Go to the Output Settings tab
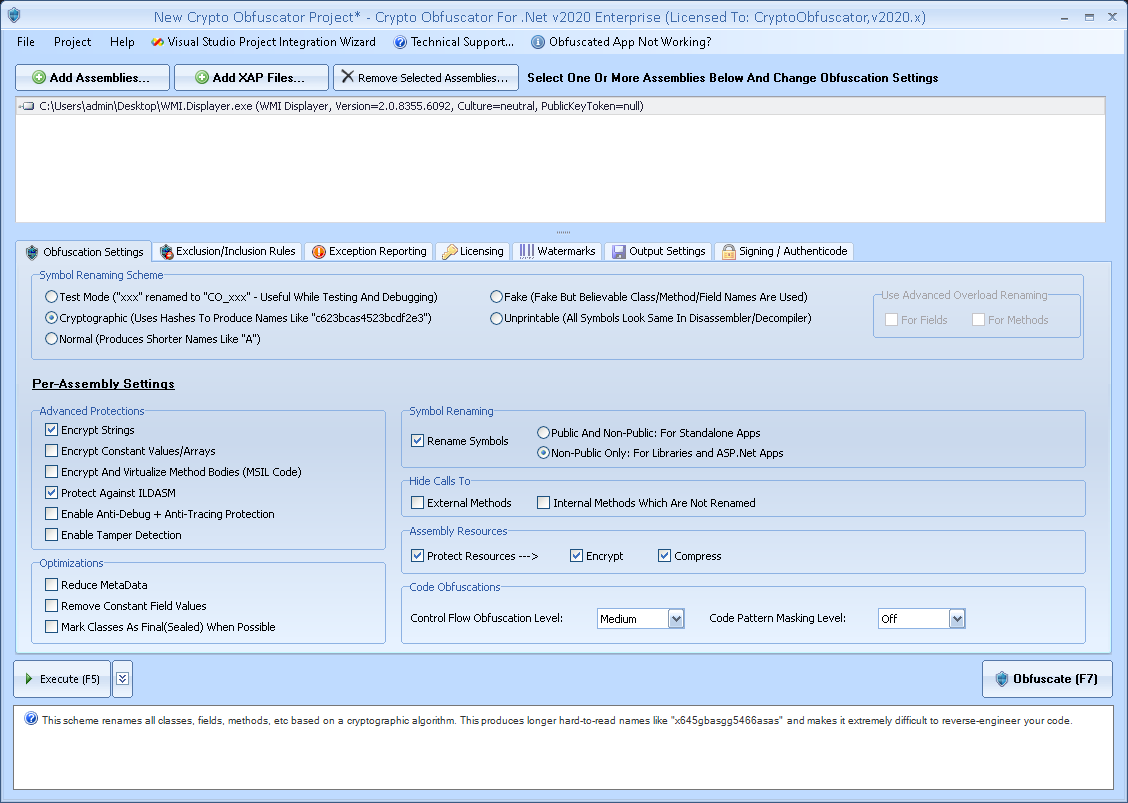Viewport: 1128px width, 803px height. pyautogui.click(x=658, y=251)
